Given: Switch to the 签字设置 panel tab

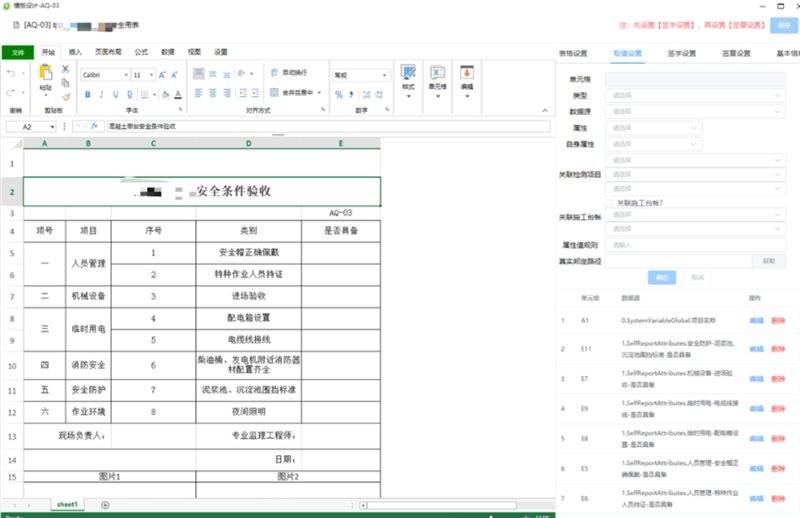Looking at the screenshot, I should click(682, 54).
